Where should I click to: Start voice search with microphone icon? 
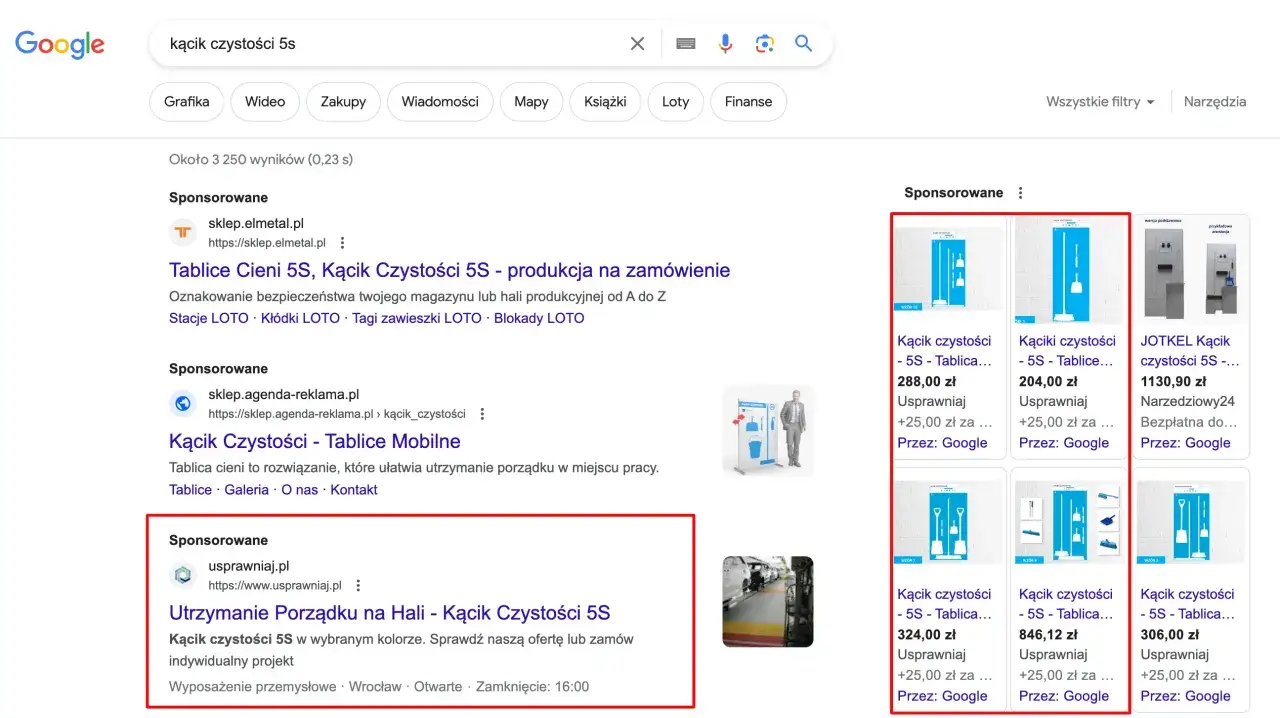click(x=726, y=43)
